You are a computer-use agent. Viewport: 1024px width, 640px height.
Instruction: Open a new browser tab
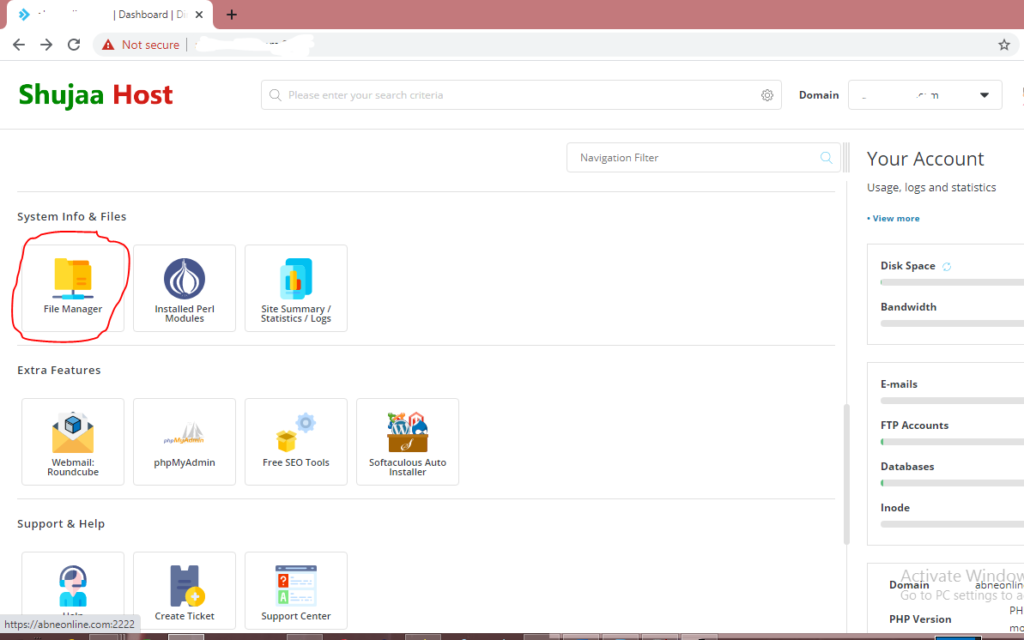coord(231,15)
